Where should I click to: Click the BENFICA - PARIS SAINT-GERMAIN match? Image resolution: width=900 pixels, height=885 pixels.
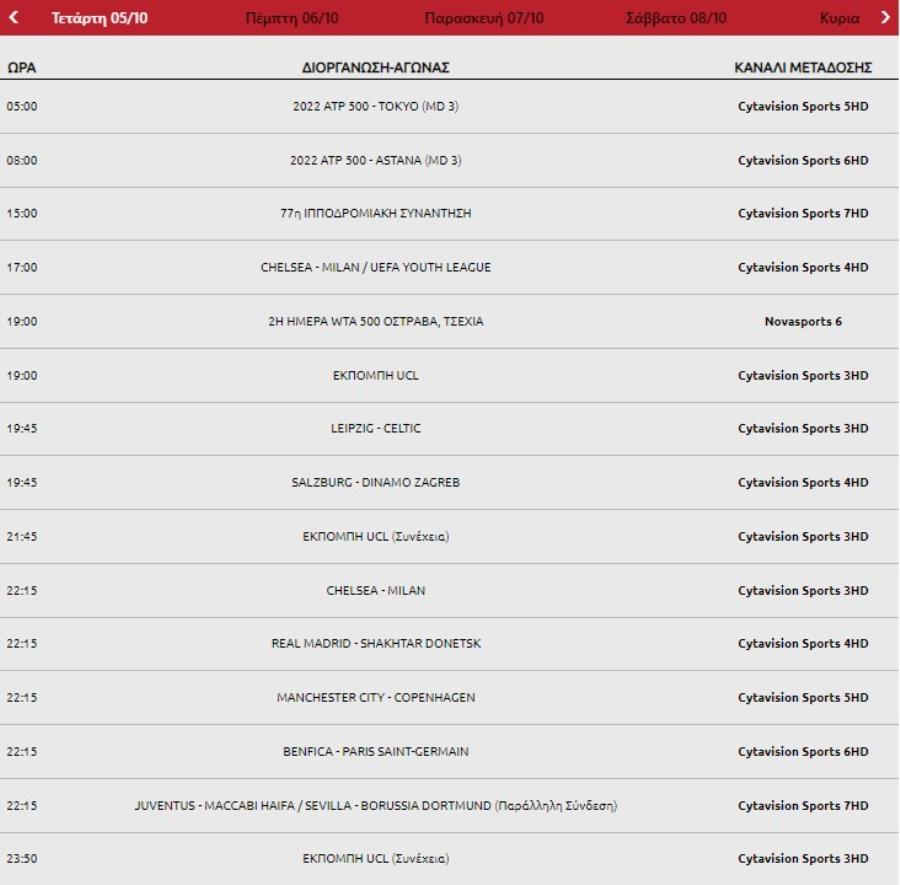[375, 751]
